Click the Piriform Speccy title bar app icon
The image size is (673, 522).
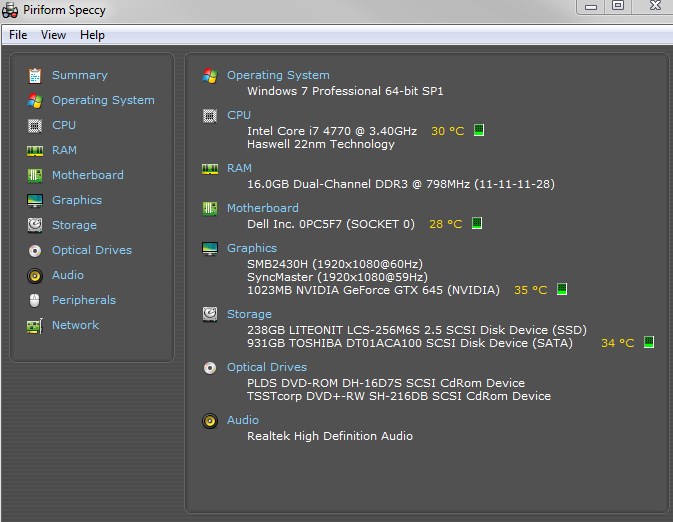(x=10, y=10)
